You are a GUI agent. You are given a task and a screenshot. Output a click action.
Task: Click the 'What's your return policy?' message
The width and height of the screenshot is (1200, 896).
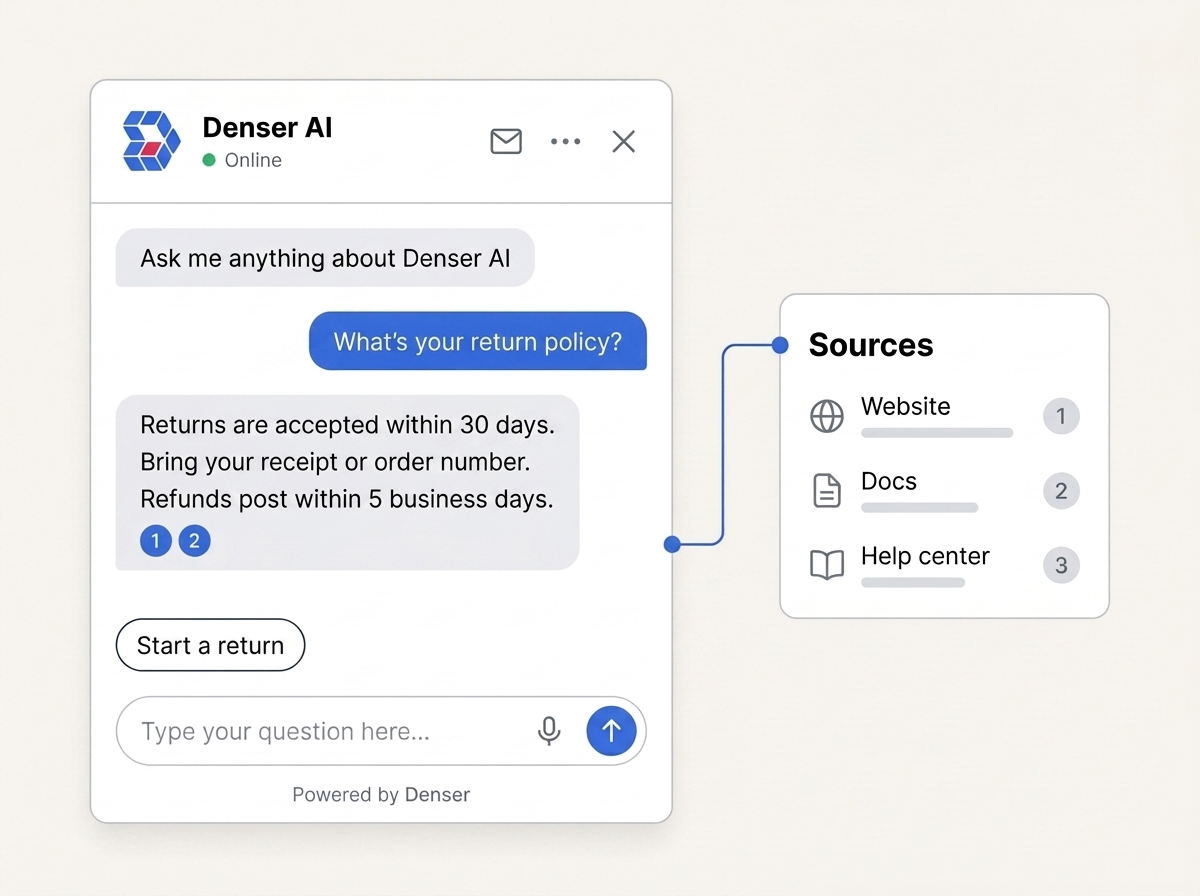478,341
